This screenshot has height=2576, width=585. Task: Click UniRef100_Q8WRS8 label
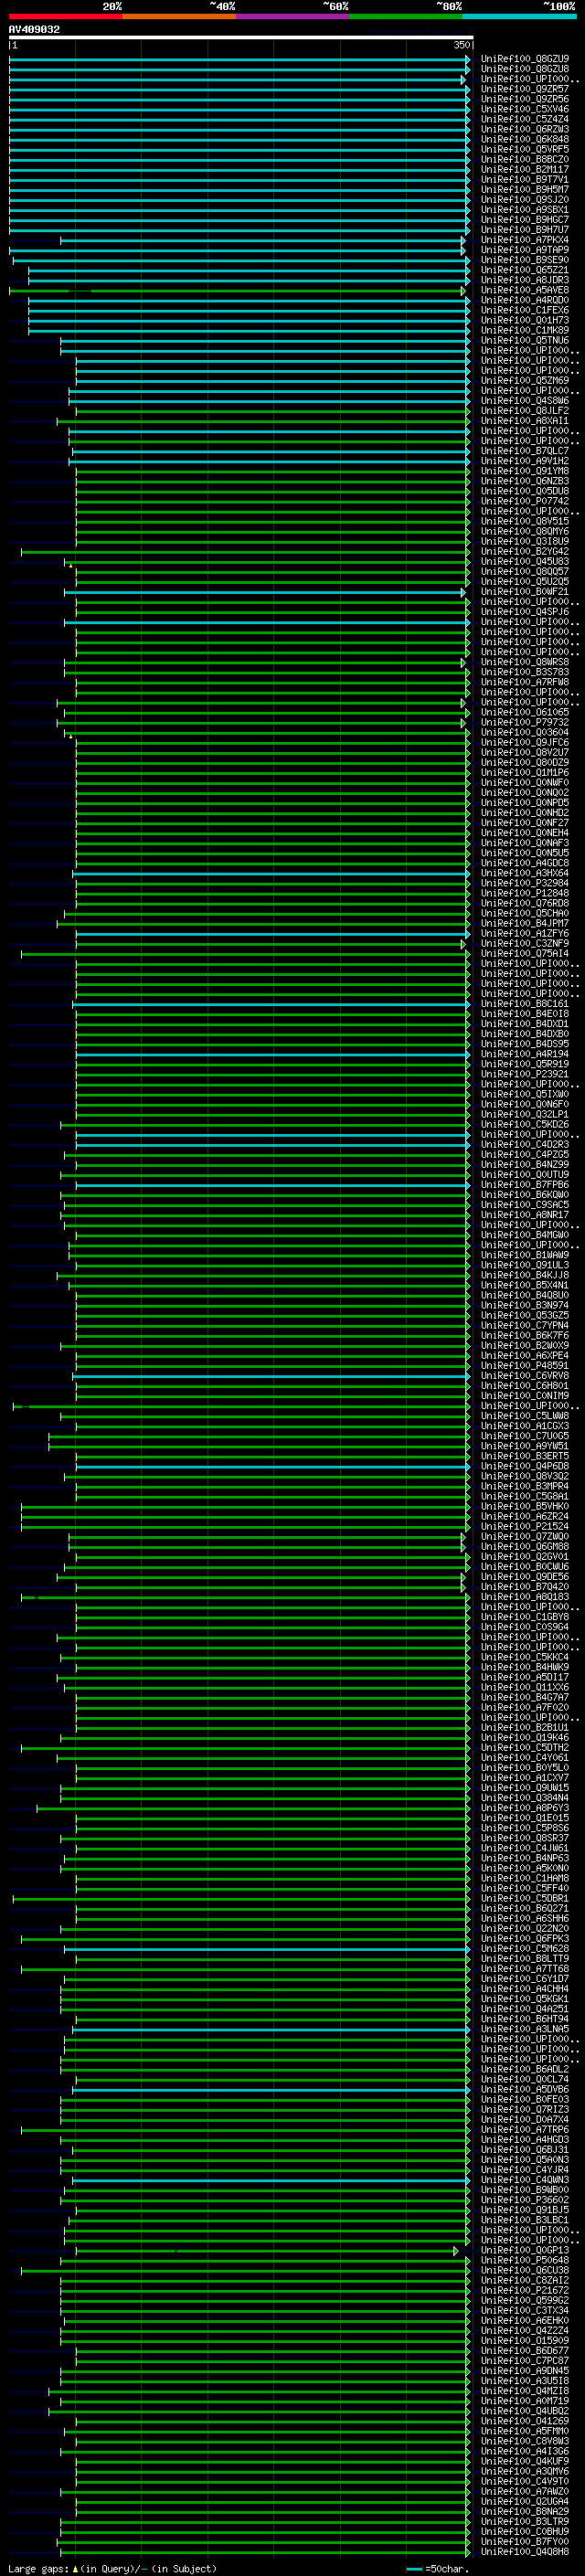tap(524, 662)
